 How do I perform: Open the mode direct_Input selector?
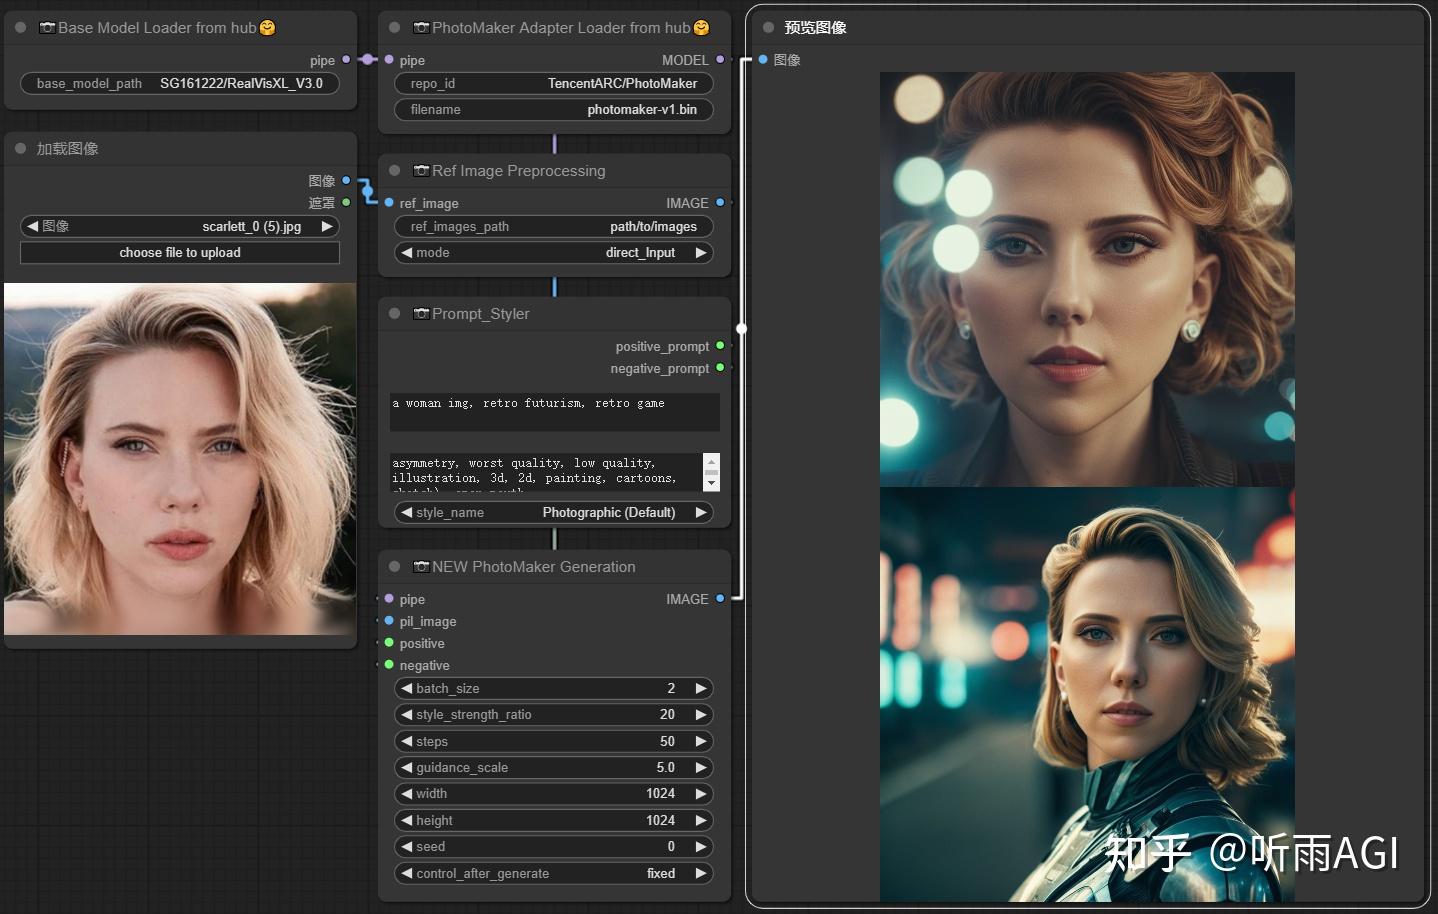tap(554, 253)
